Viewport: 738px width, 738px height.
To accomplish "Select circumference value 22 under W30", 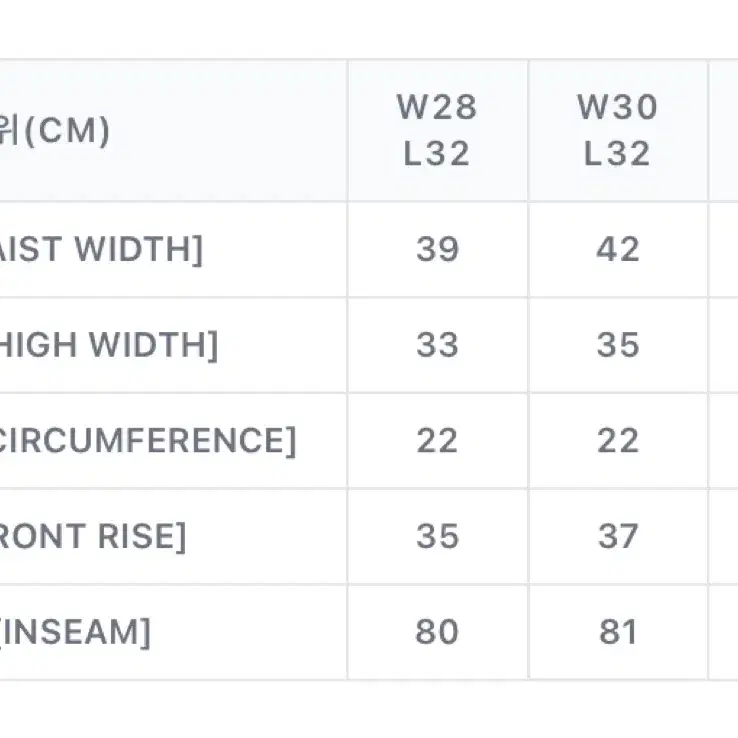I will 618,441.
